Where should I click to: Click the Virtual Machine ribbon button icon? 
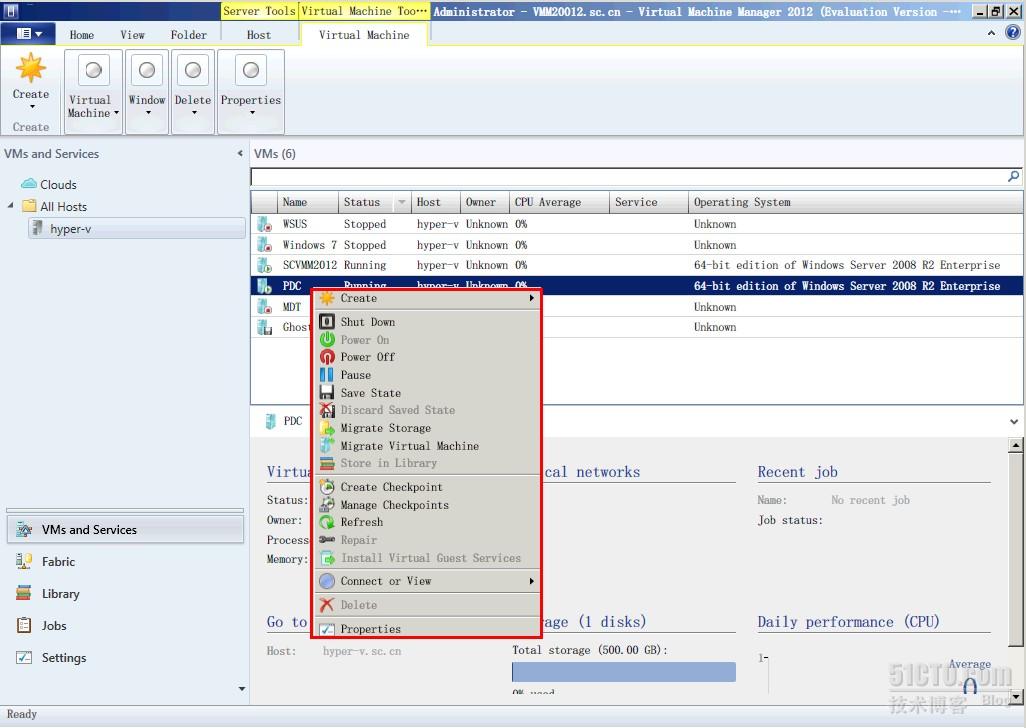click(94, 70)
